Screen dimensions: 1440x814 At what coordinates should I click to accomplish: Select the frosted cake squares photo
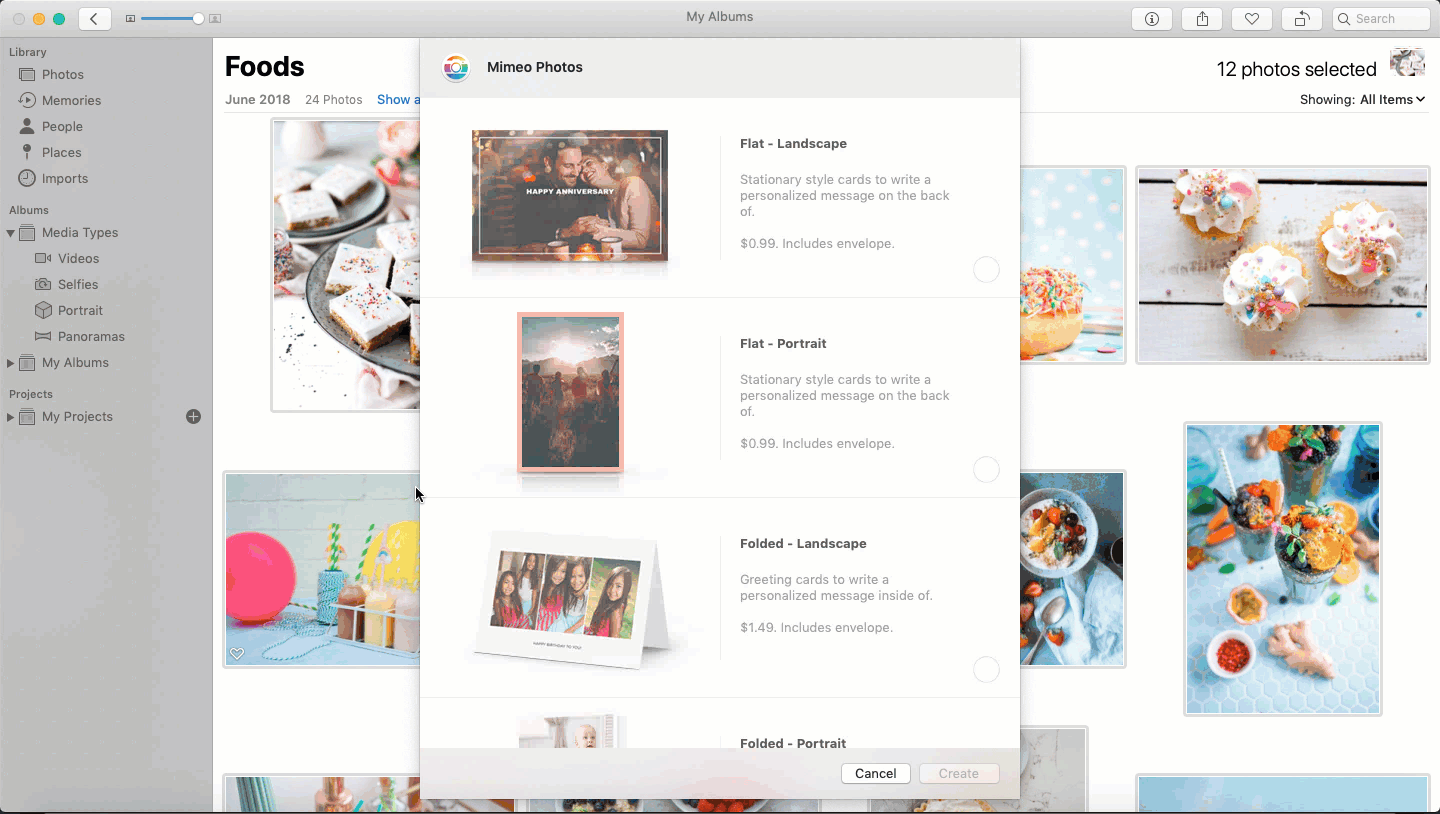[346, 265]
